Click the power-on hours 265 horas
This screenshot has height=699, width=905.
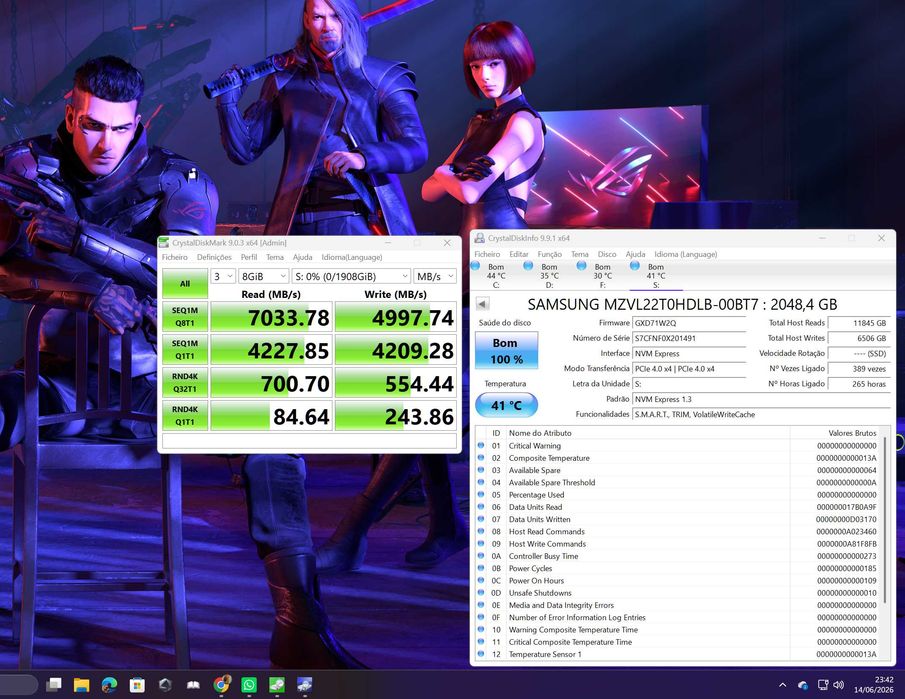(859, 384)
